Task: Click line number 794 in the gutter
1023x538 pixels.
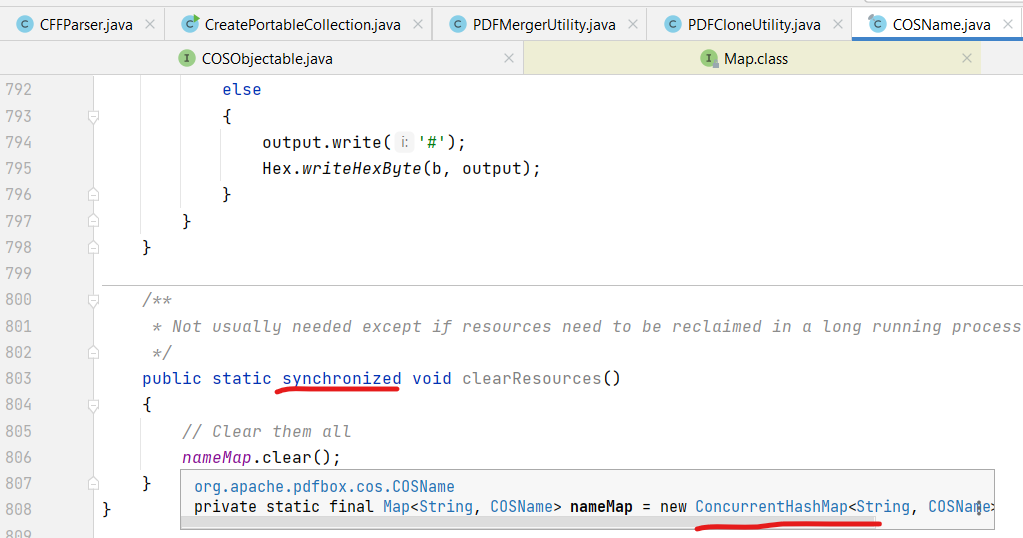Action: click(18, 143)
